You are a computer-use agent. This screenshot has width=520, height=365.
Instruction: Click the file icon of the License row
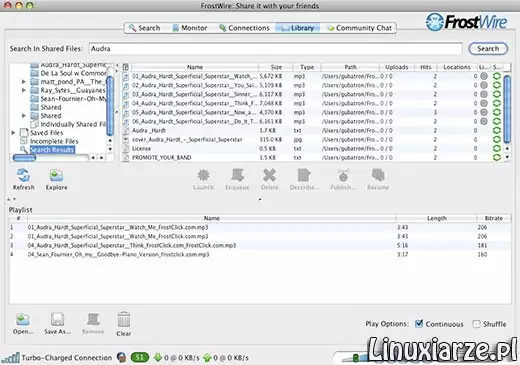click(x=126, y=148)
